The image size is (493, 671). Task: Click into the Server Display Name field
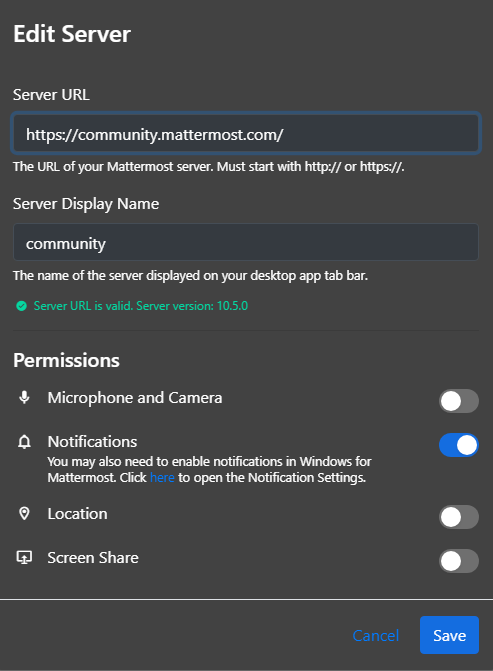246,242
